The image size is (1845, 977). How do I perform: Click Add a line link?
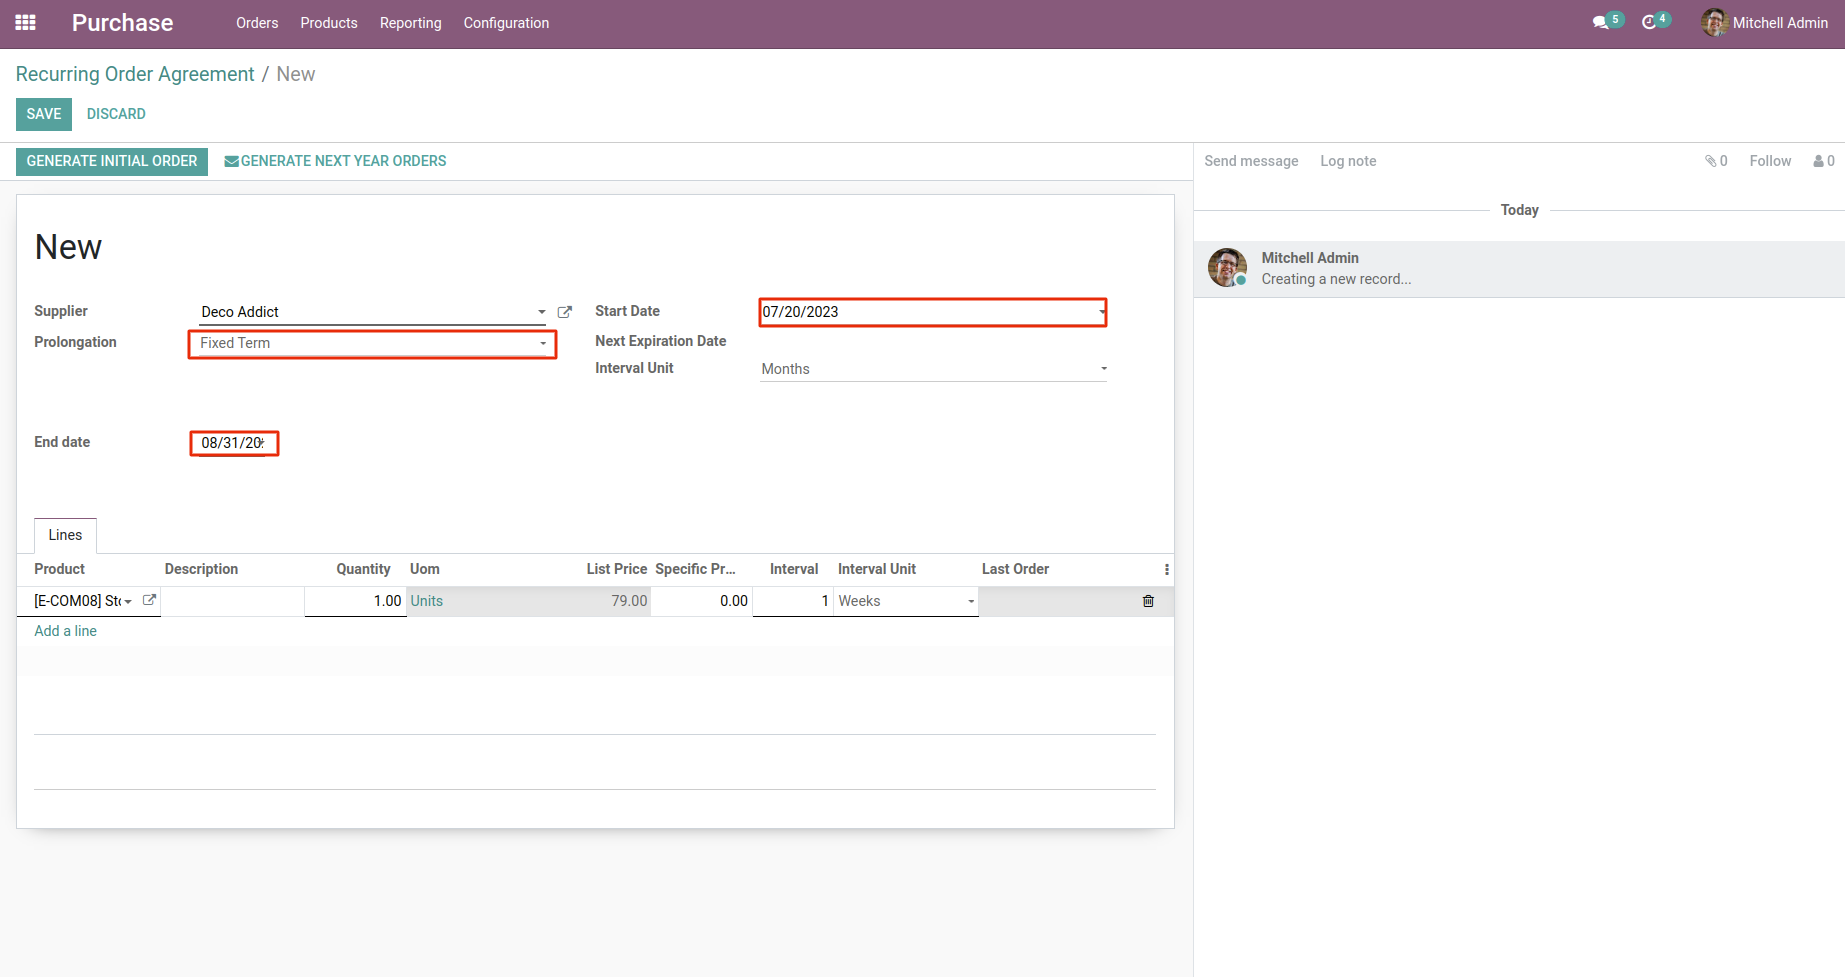pos(66,631)
